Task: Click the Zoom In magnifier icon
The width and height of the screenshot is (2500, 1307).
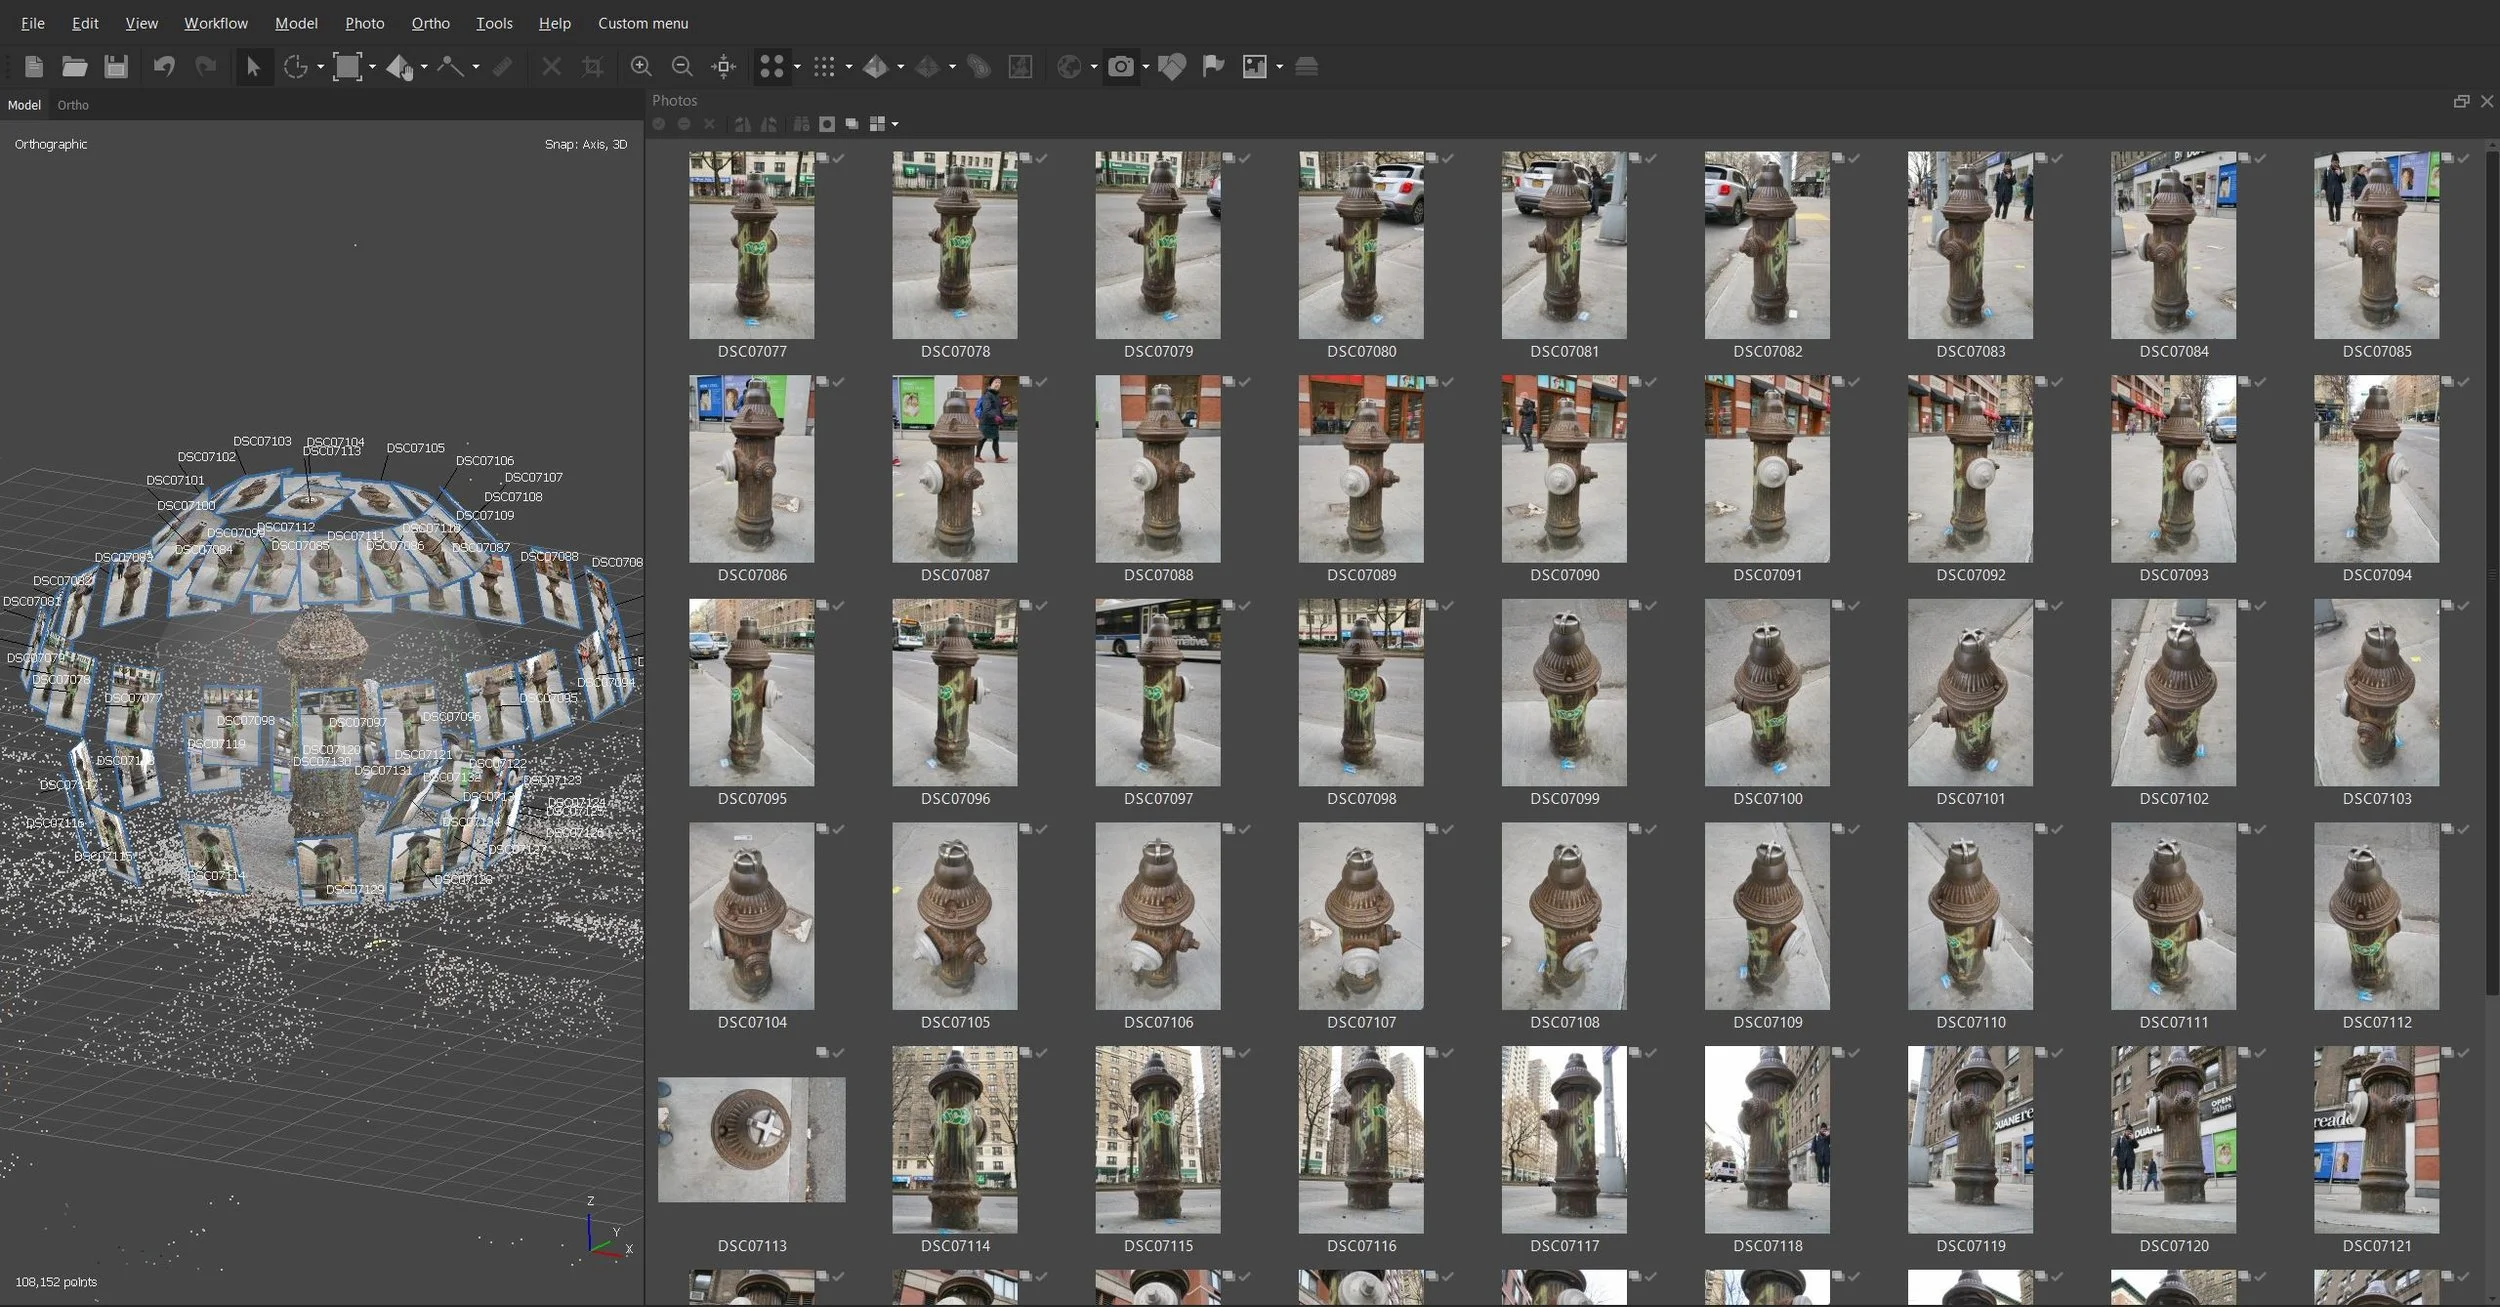Action: pos(641,67)
